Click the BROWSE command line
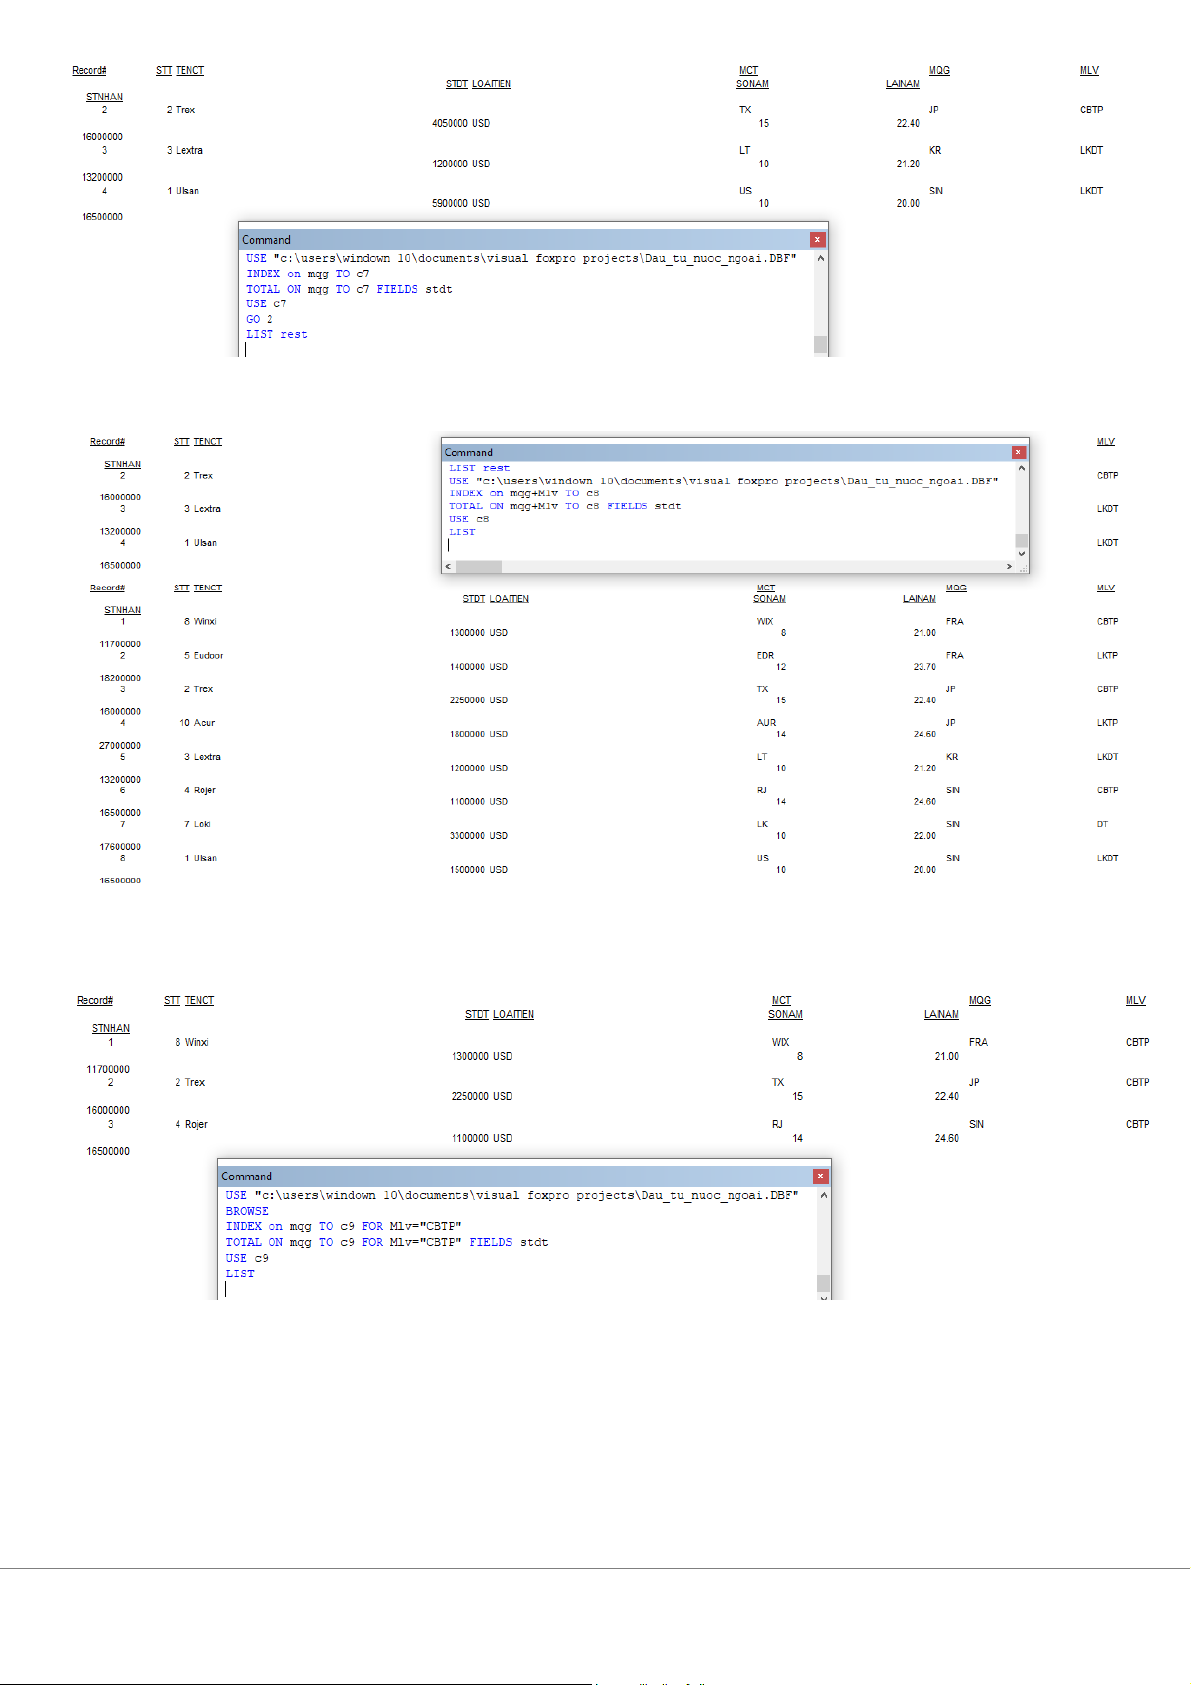Screen dimensions: 1191x1685 [247, 1211]
